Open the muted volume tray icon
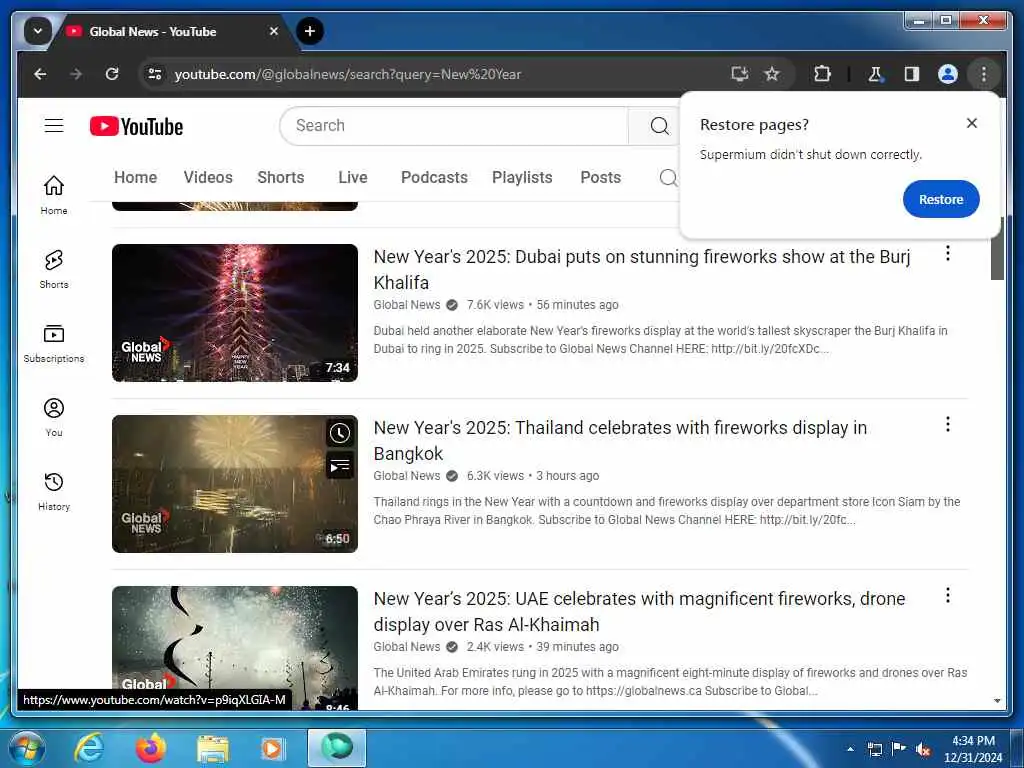Screen dimensions: 1024x768 tap(923, 749)
